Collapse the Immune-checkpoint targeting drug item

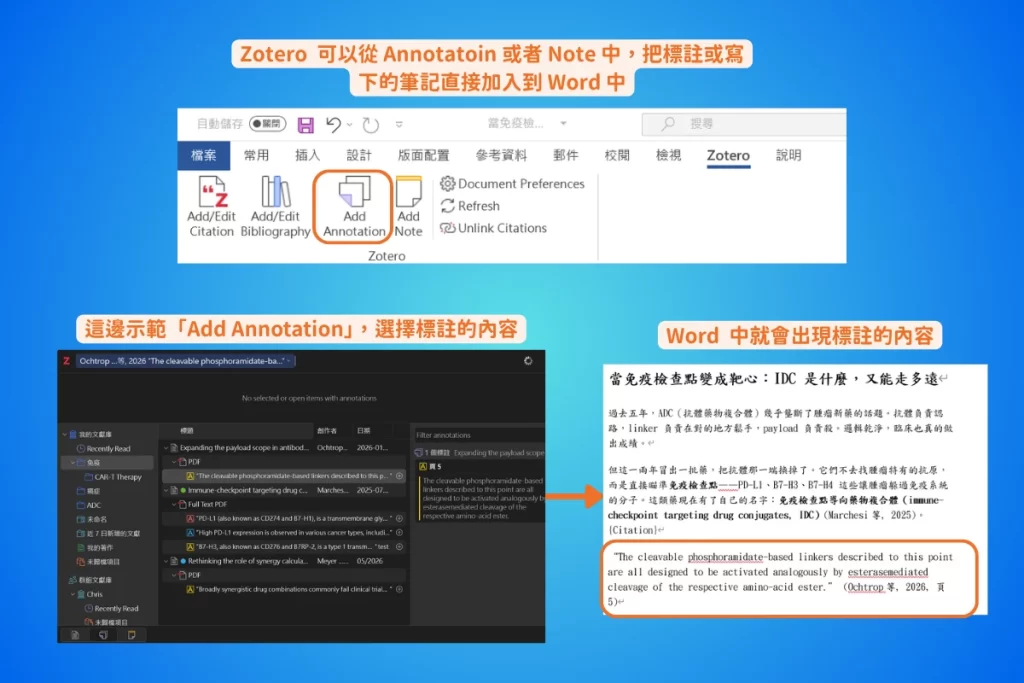tap(166, 490)
